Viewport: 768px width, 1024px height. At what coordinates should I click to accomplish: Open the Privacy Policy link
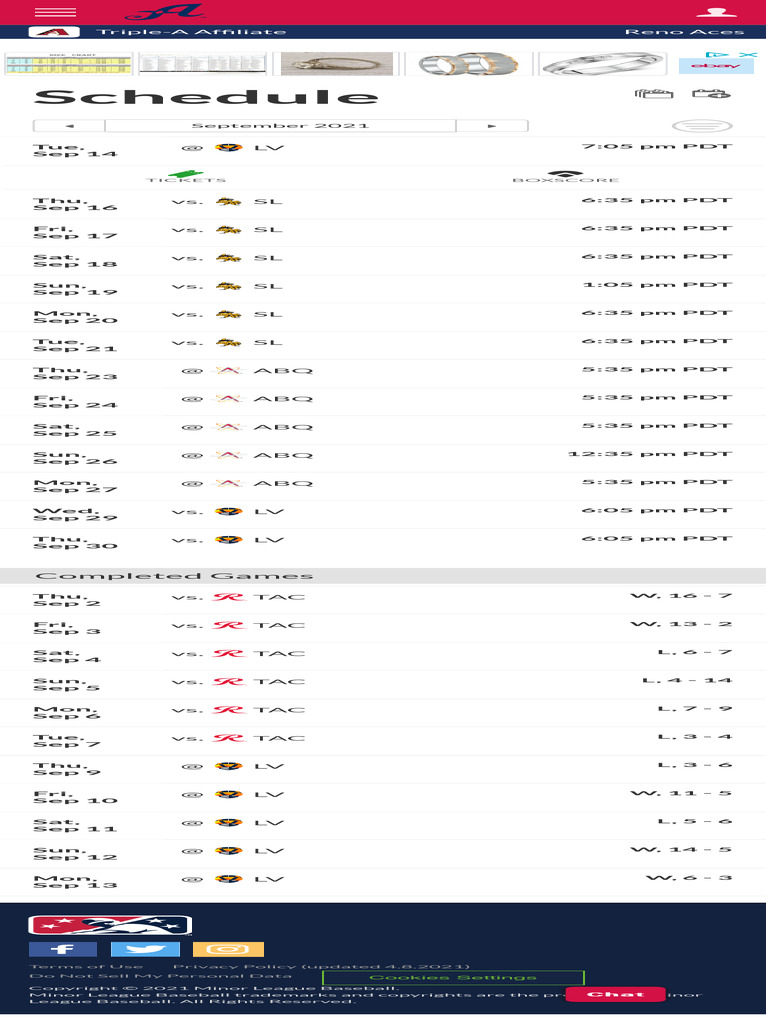(x=320, y=966)
